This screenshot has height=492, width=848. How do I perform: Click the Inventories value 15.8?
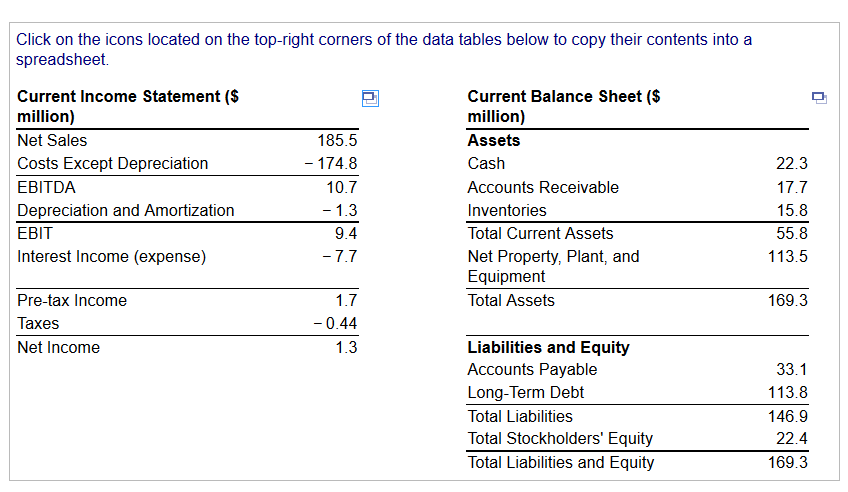point(792,210)
